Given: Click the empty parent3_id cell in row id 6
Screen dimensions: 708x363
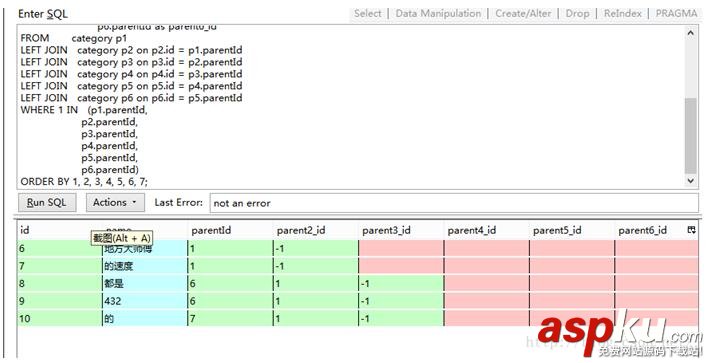Looking at the screenshot, I should click(401, 248).
